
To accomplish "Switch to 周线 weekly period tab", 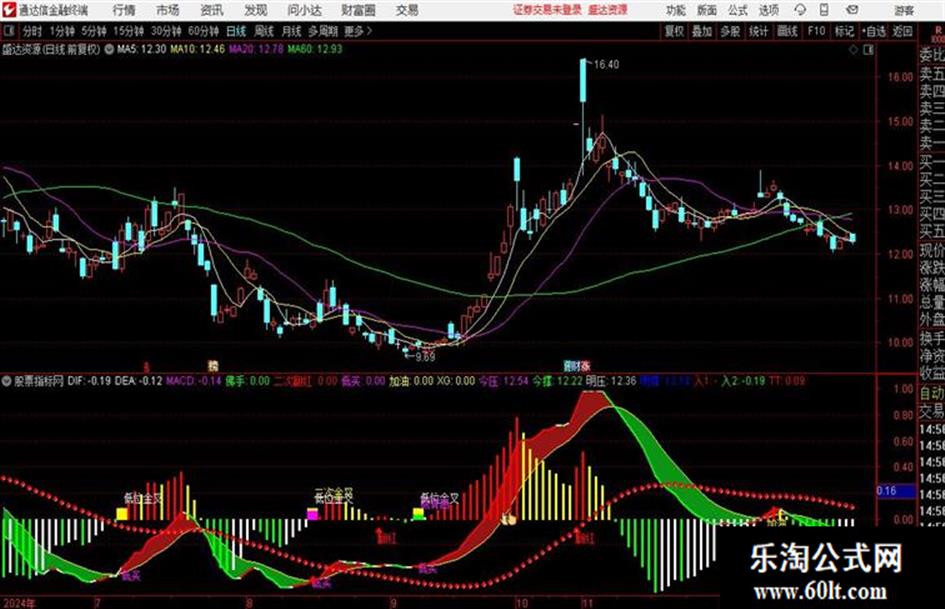I will (x=264, y=31).
